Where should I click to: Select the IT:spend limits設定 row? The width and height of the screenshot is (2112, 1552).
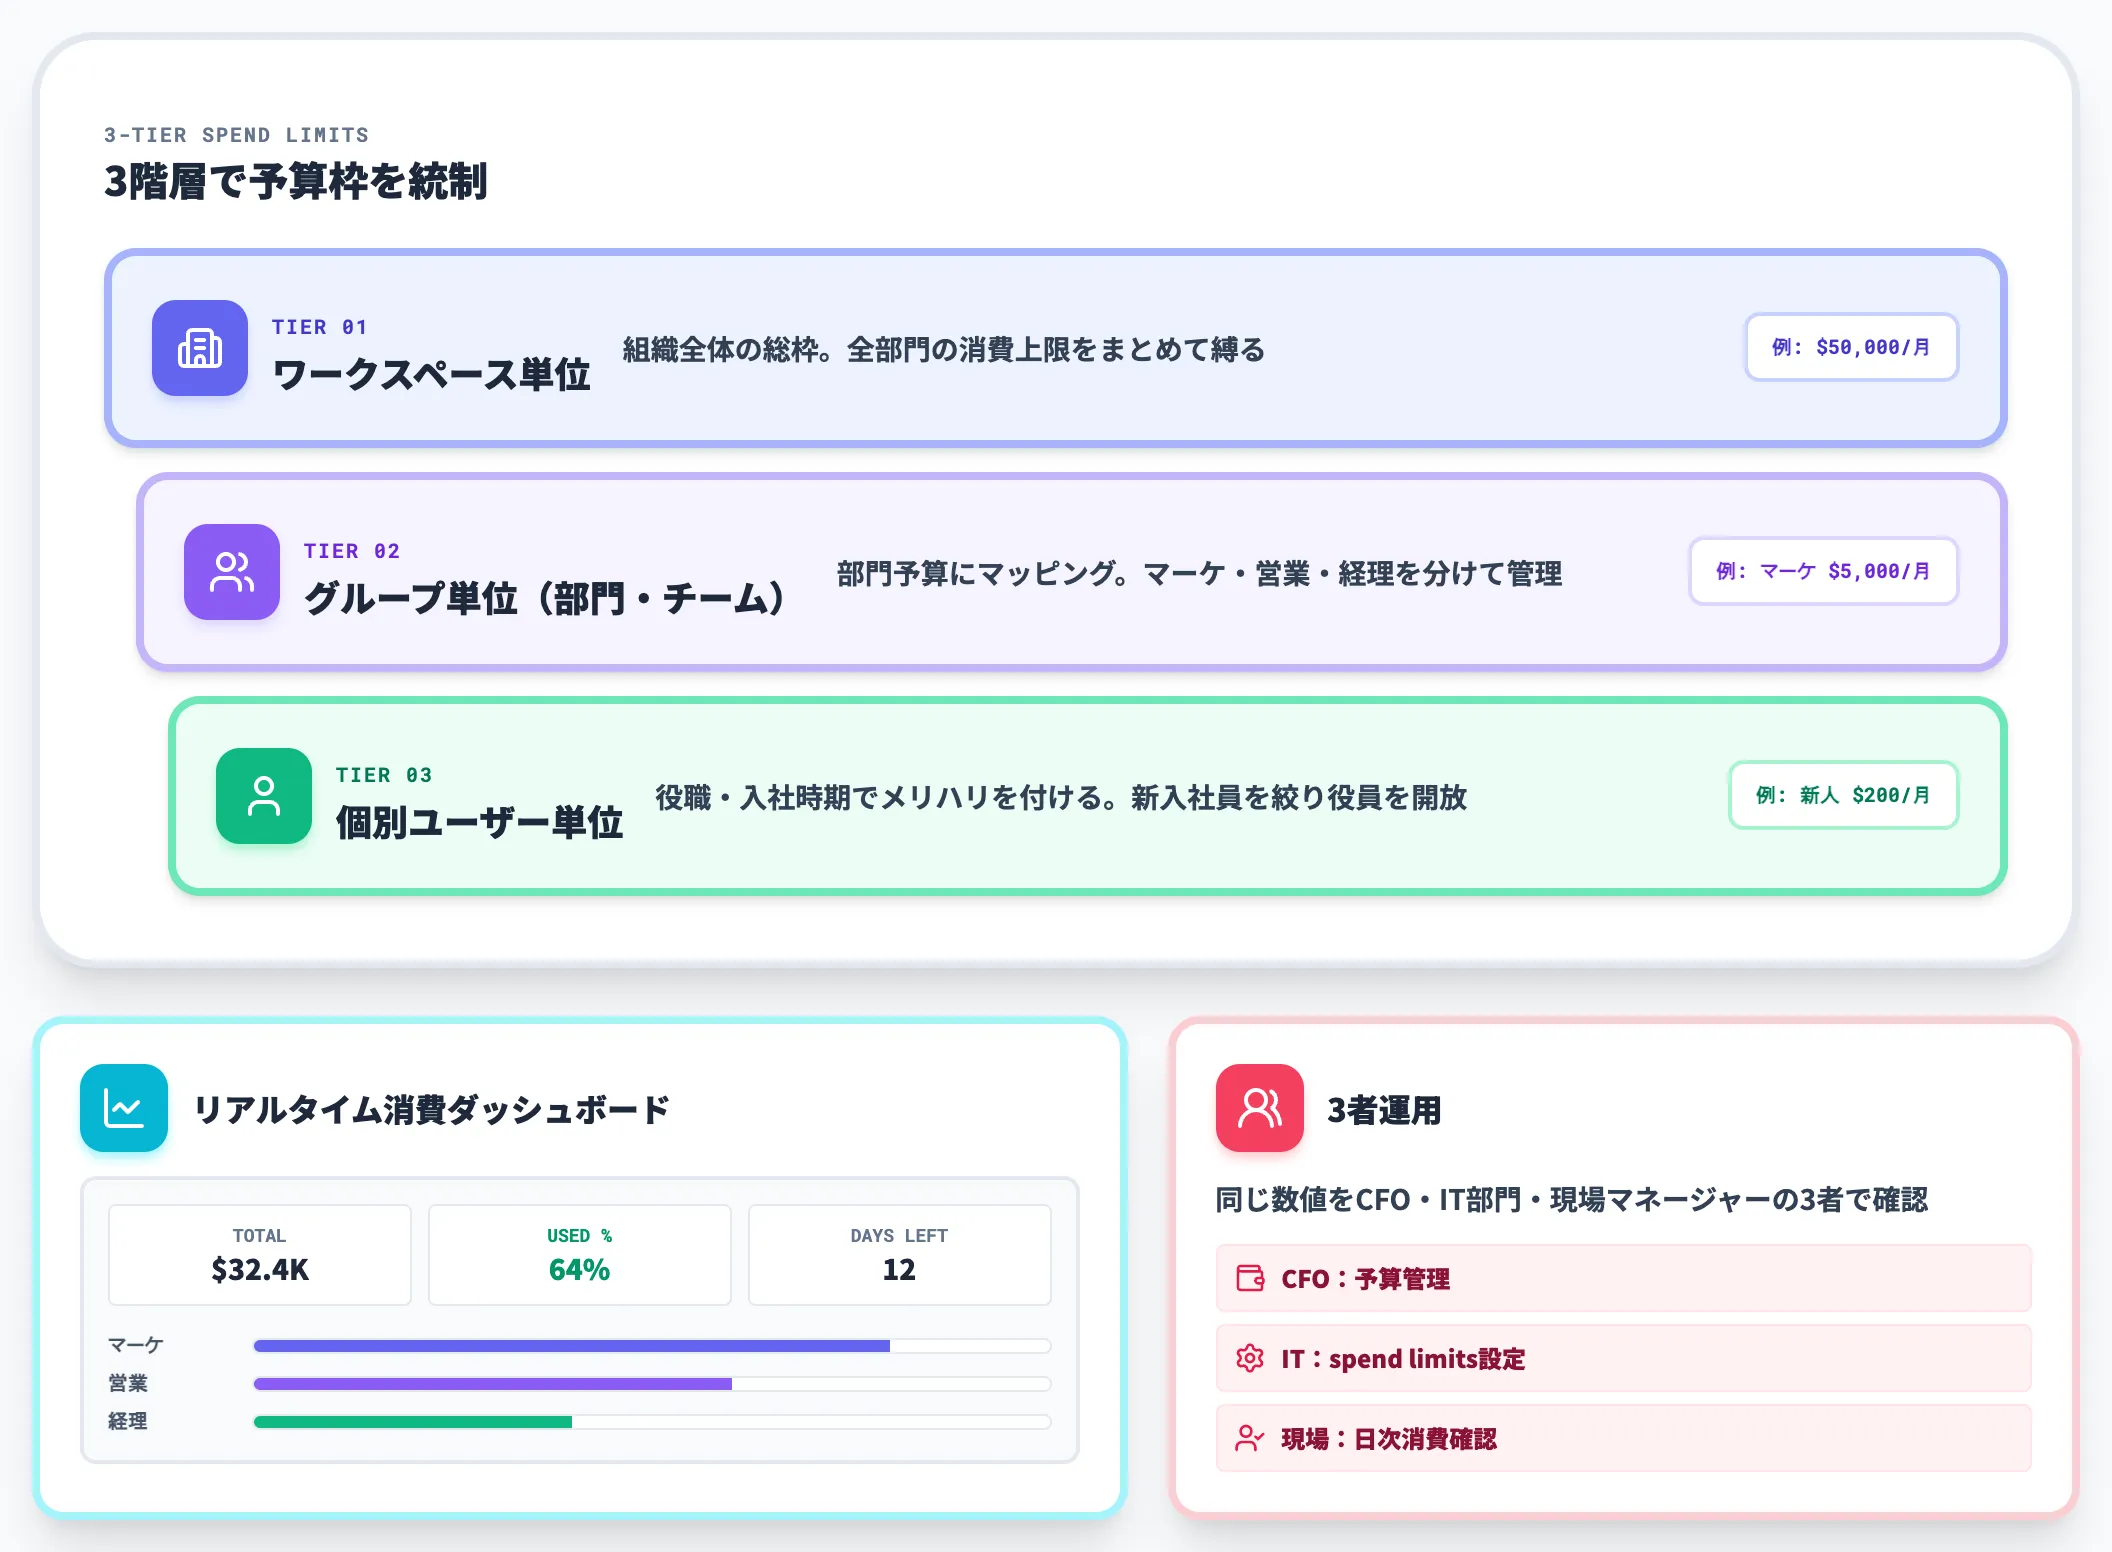tap(1624, 1358)
